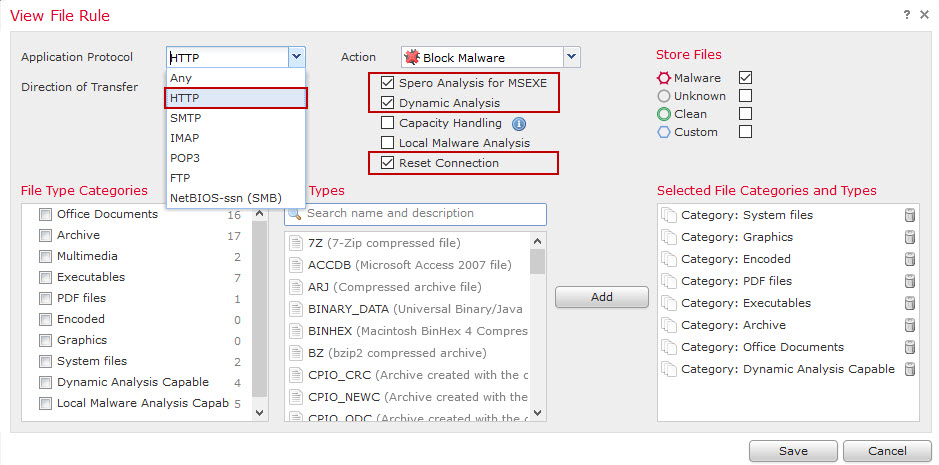The height and width of the screenshot is (465, 939).
Task: Click the search magnifier icon
Action: 295,214
